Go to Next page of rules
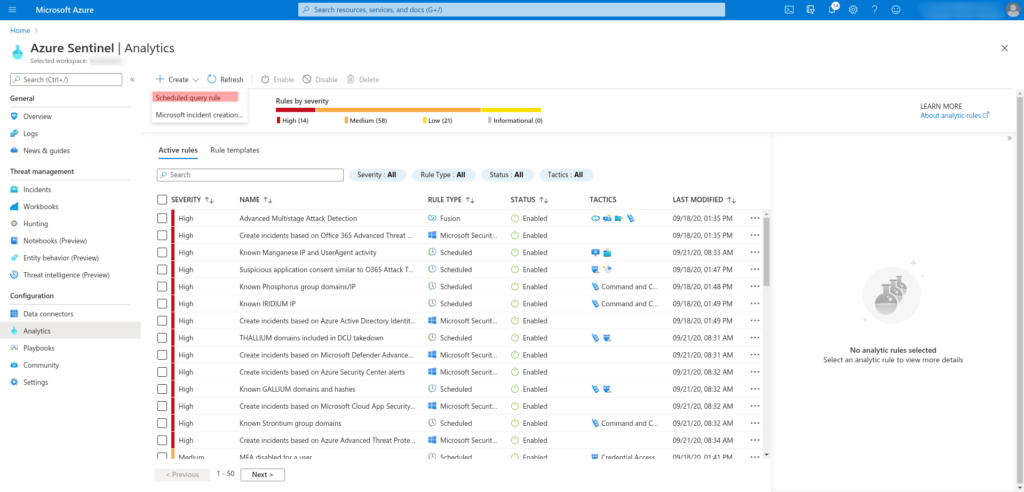The height and width of the screenshot is (492, 1024). tap(263, 474)
